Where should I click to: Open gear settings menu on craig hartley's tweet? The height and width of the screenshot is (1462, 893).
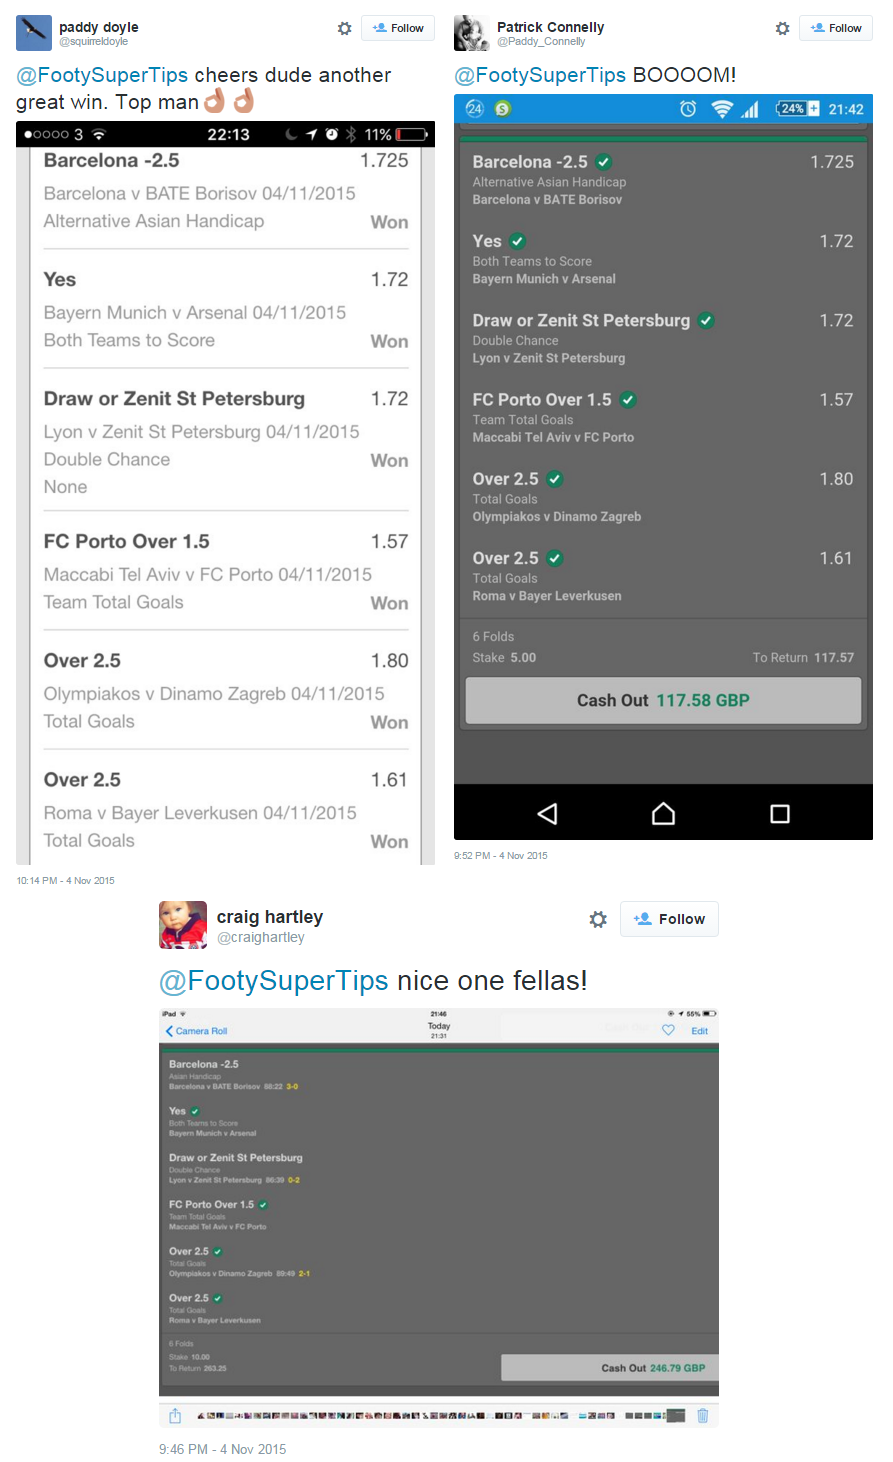[x=598, y=919]
